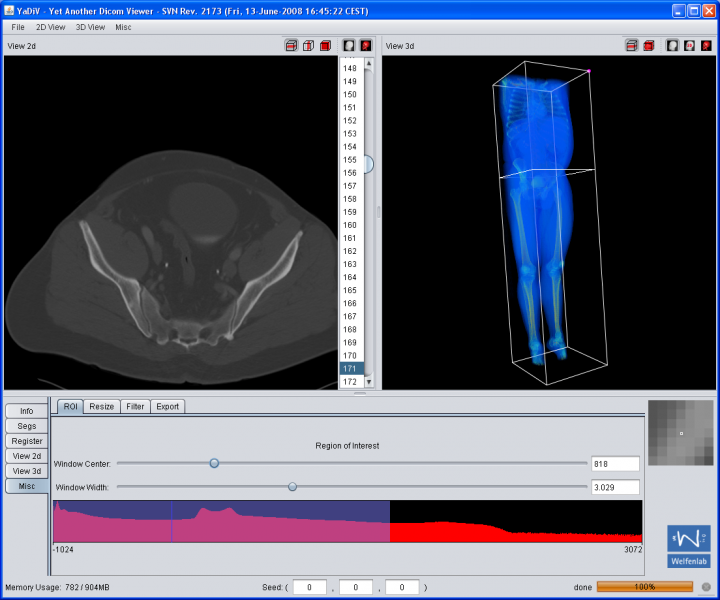Open the 2D View menu
Viewport: 720px width, 600px height.
[50, 27]
